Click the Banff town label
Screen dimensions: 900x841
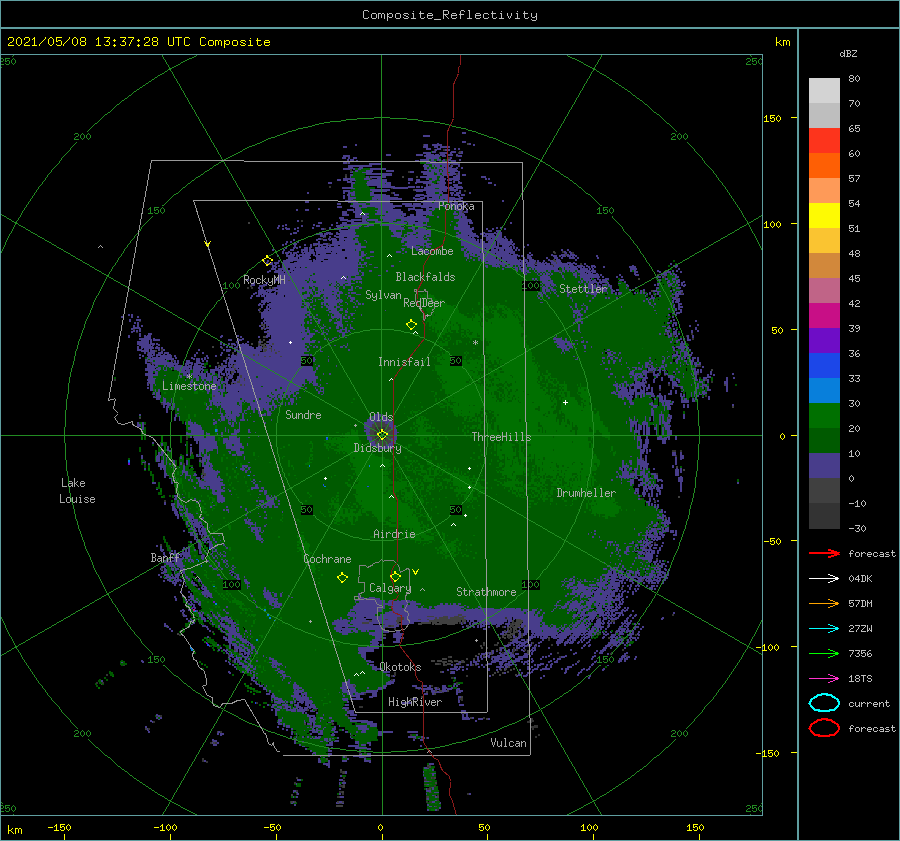tap(165, 558)
